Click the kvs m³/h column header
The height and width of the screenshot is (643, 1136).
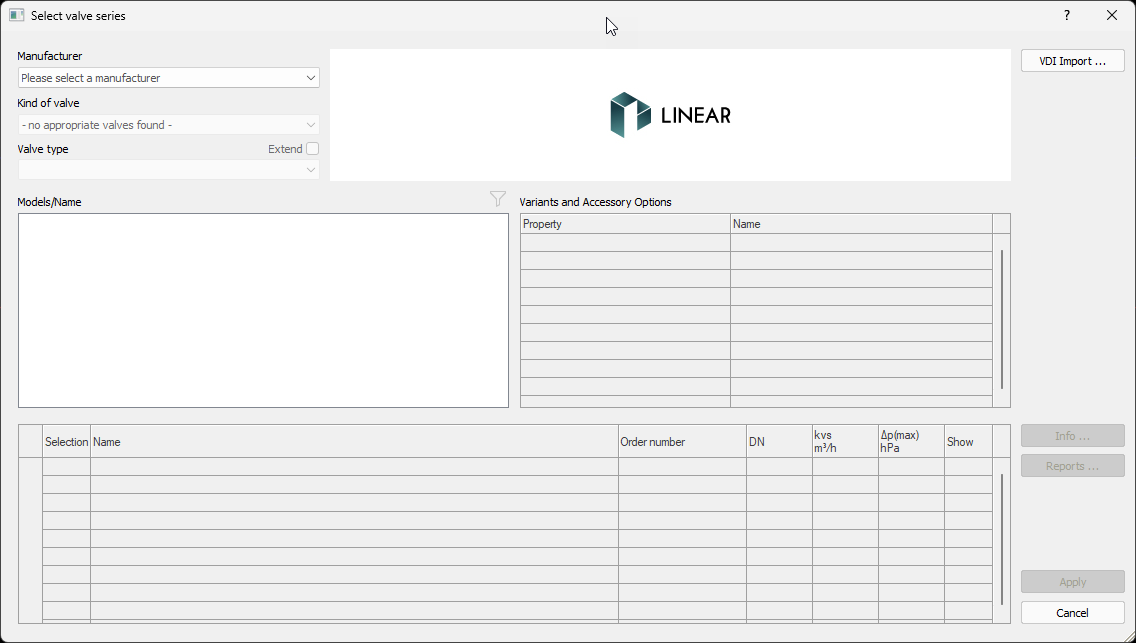coord(845,442)
